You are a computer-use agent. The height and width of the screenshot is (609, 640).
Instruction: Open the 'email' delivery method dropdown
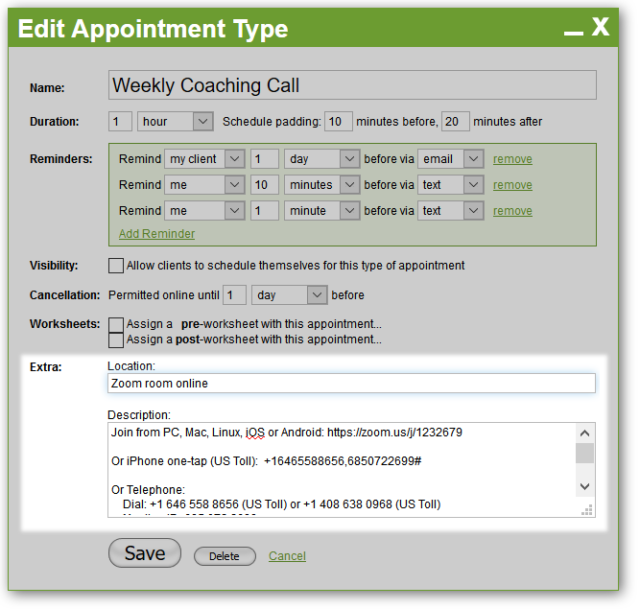coord(451,159)
